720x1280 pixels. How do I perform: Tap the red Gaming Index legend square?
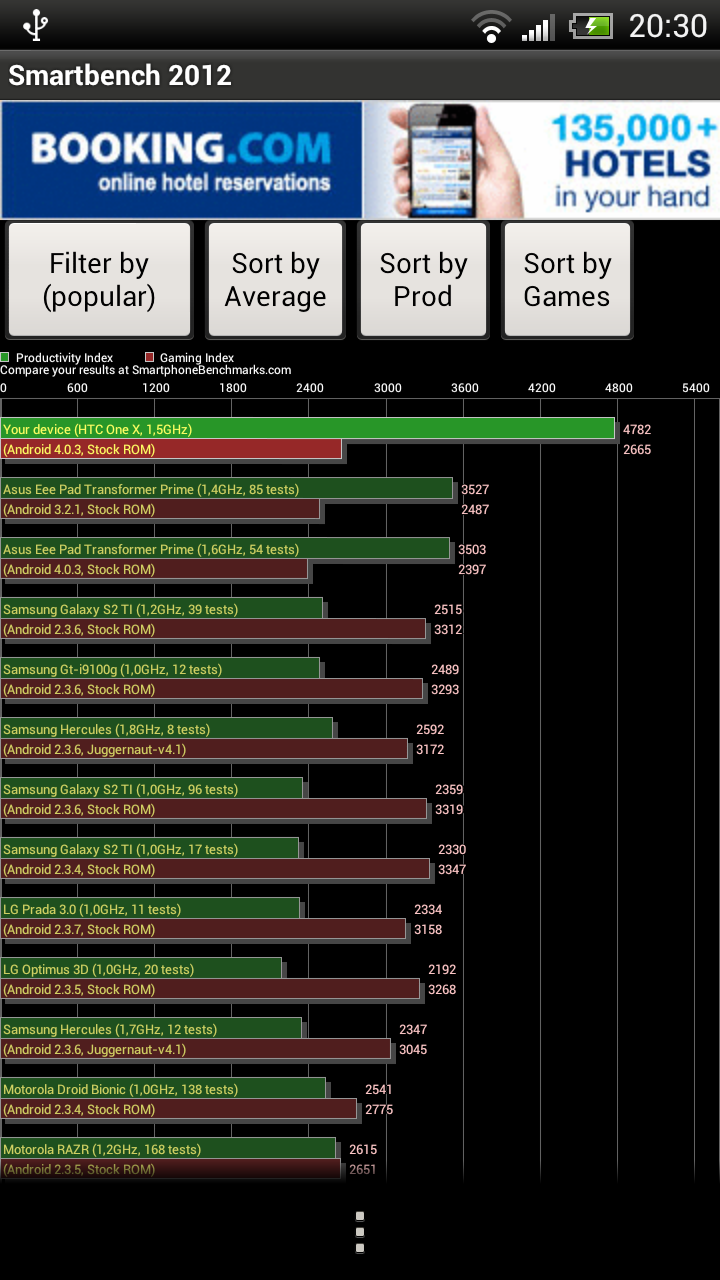(150, 357)
